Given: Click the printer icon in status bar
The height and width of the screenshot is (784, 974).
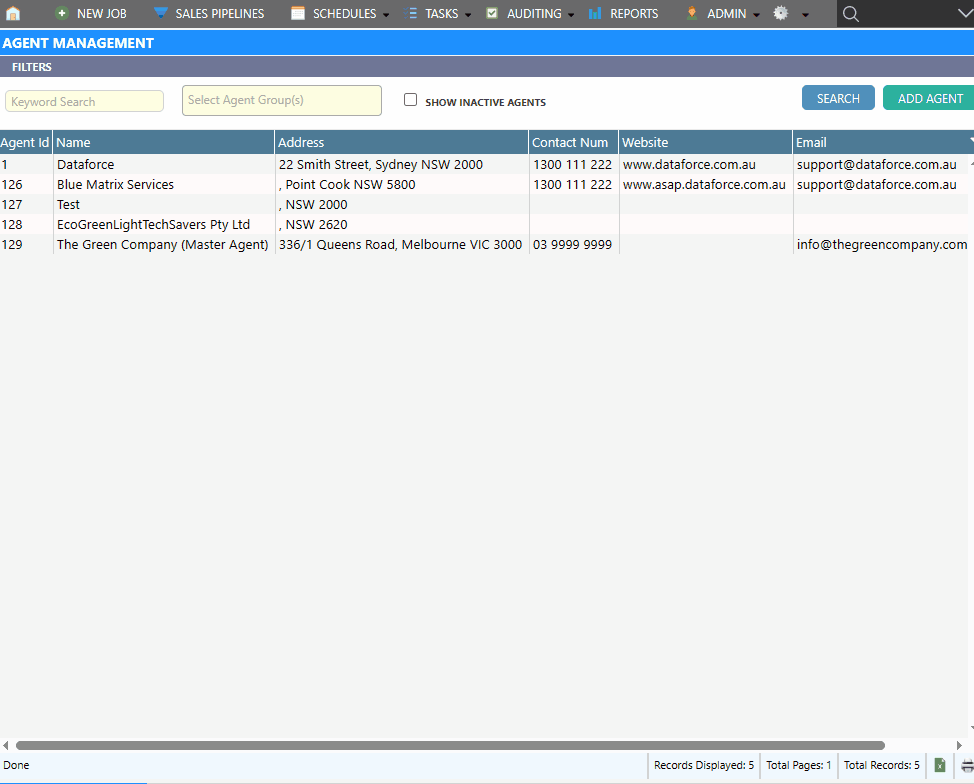Looking at the screenshot, I should pos(967,765).
